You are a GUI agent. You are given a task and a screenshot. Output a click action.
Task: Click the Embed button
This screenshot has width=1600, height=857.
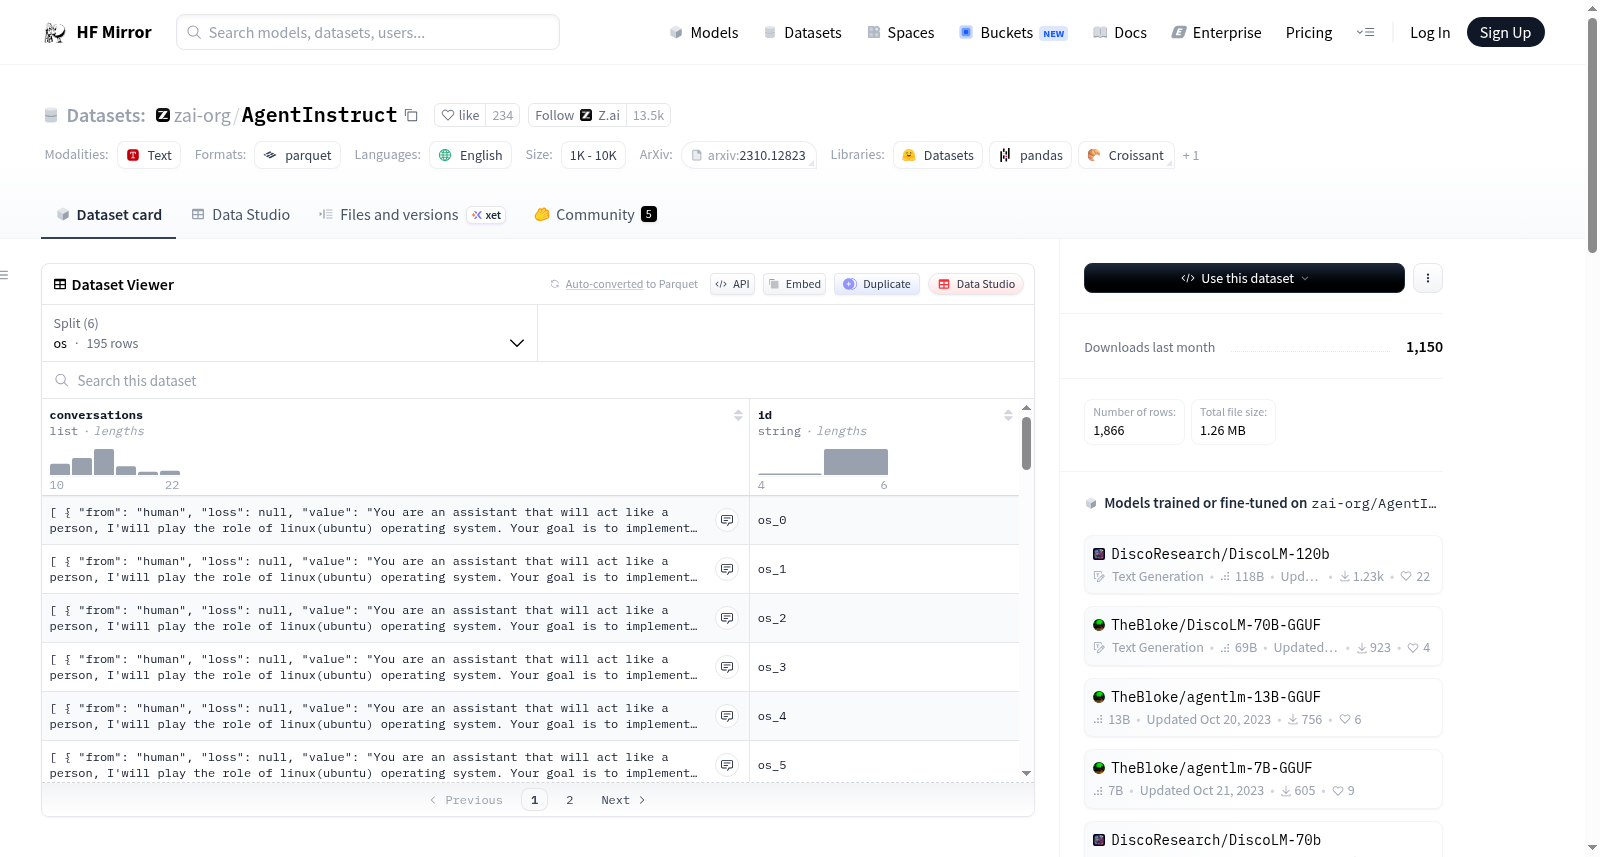point(794,284)
